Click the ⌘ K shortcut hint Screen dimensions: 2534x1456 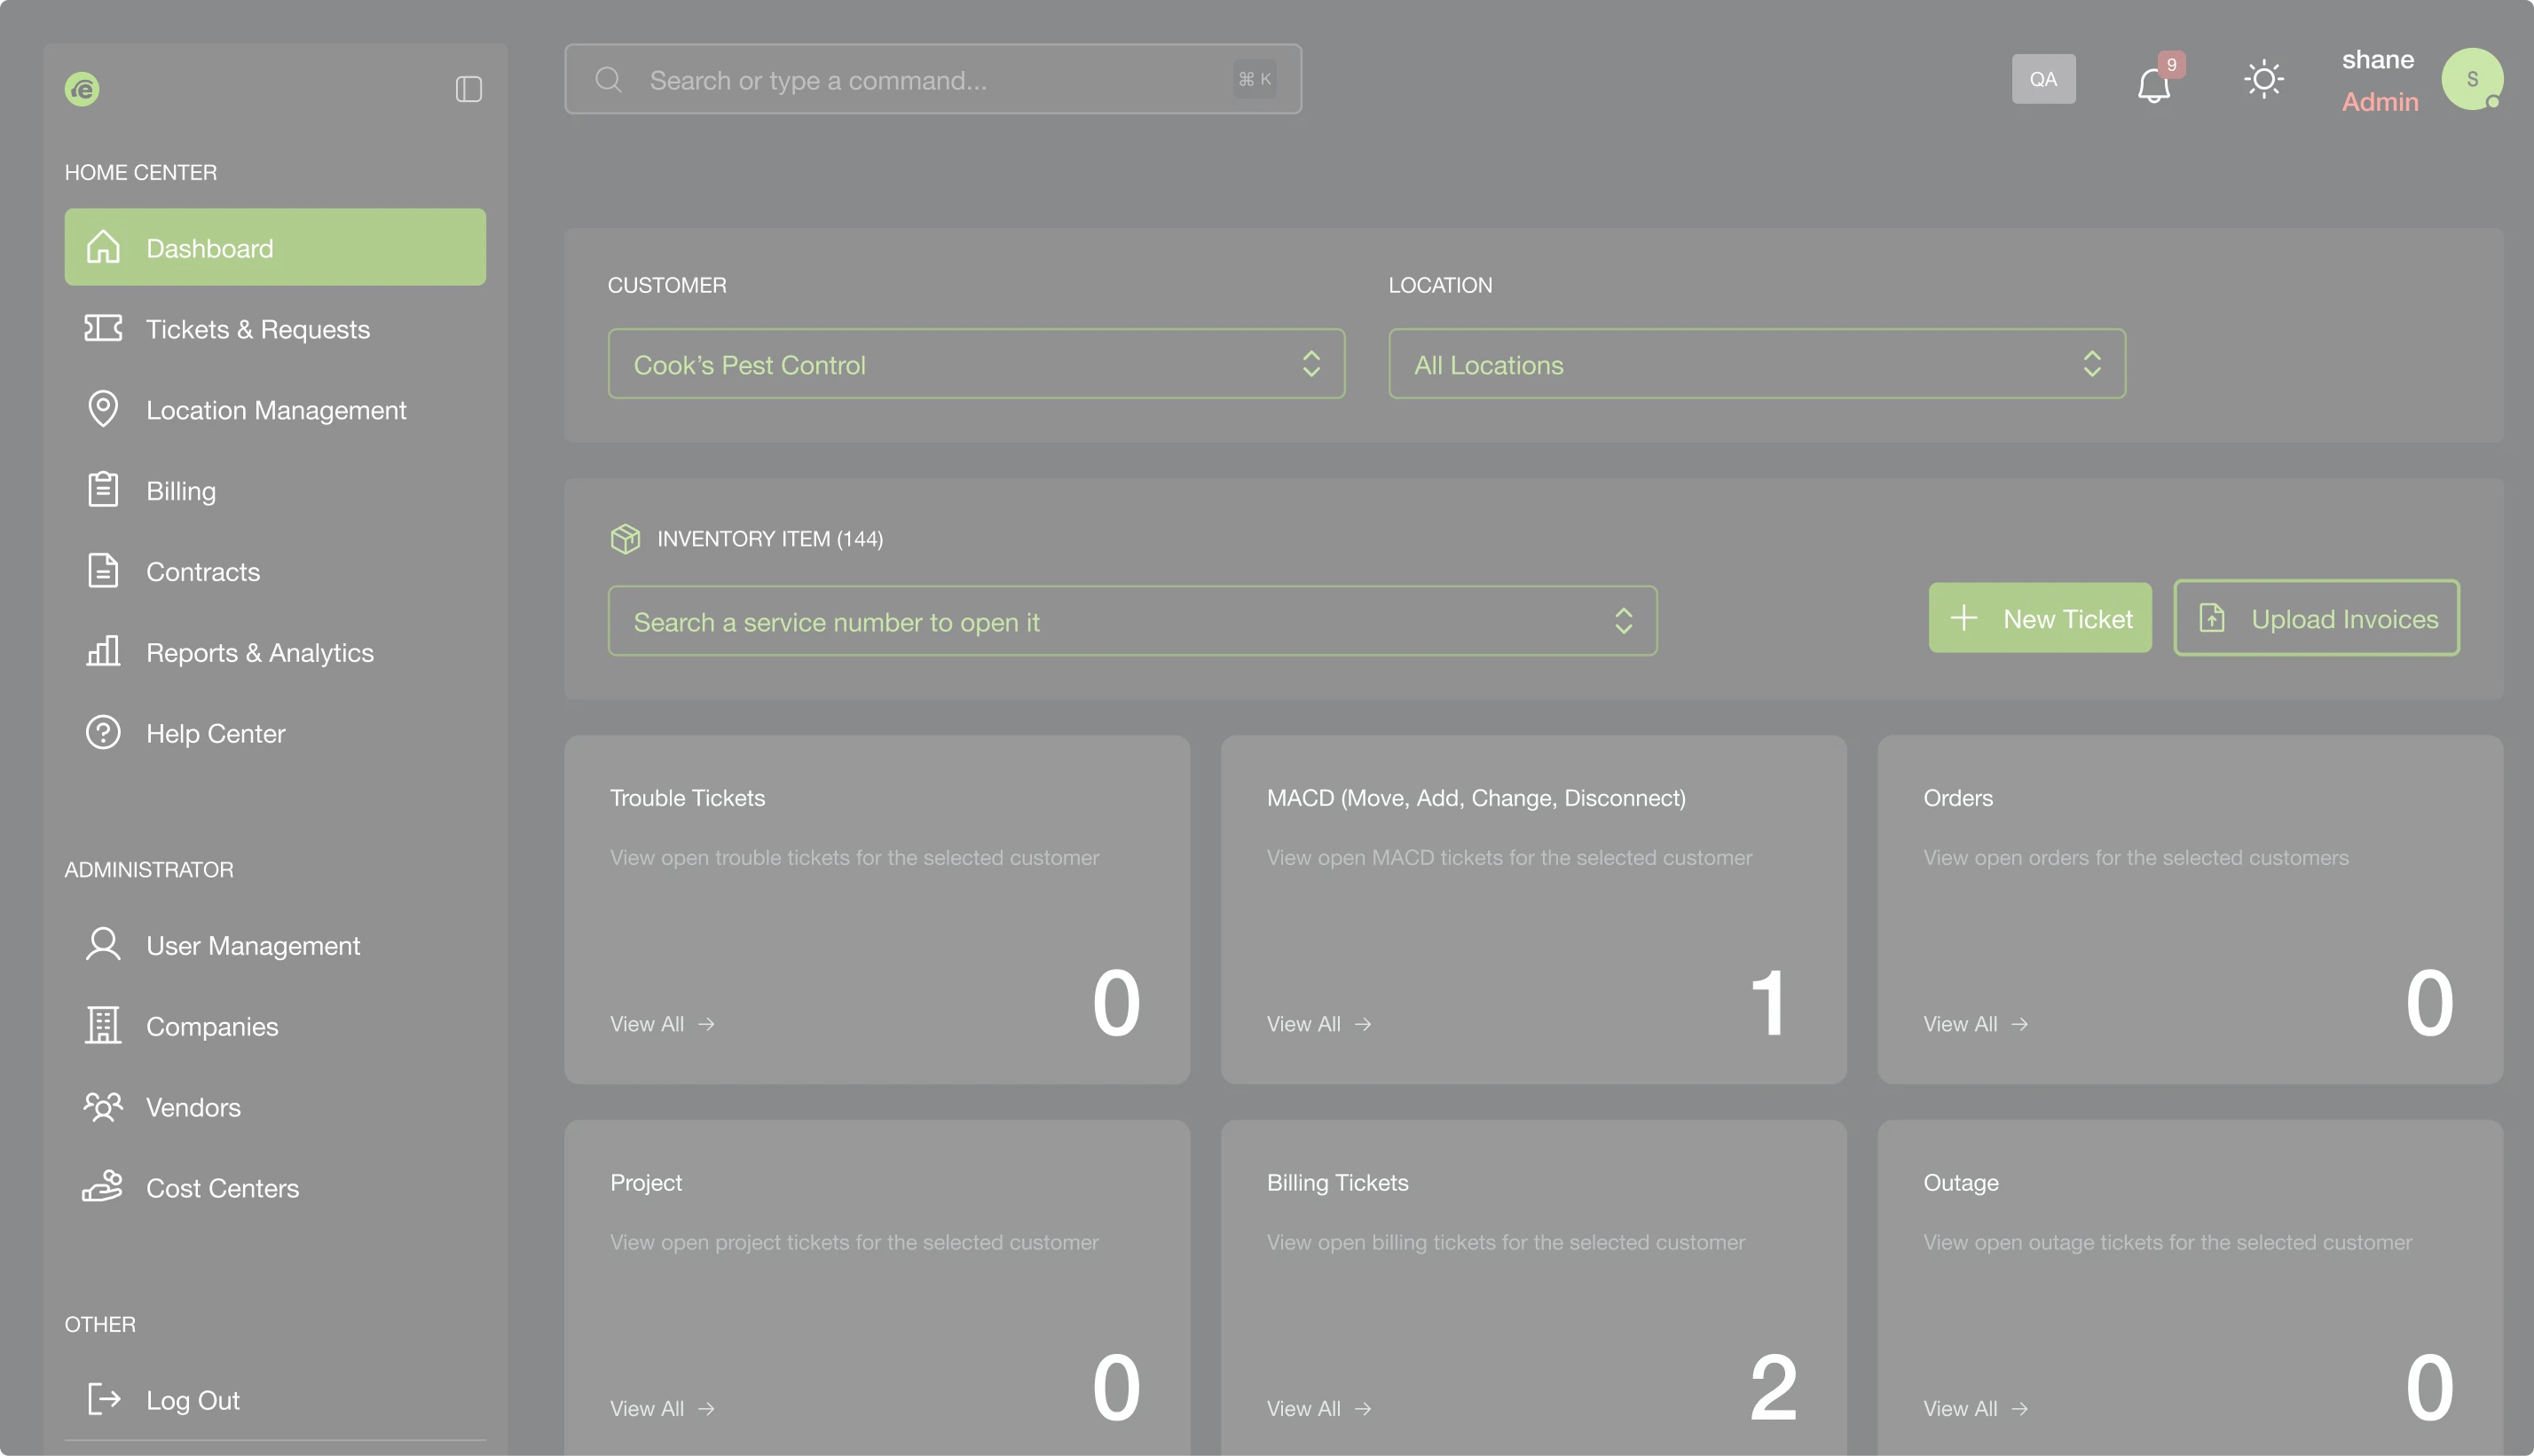1254,79
